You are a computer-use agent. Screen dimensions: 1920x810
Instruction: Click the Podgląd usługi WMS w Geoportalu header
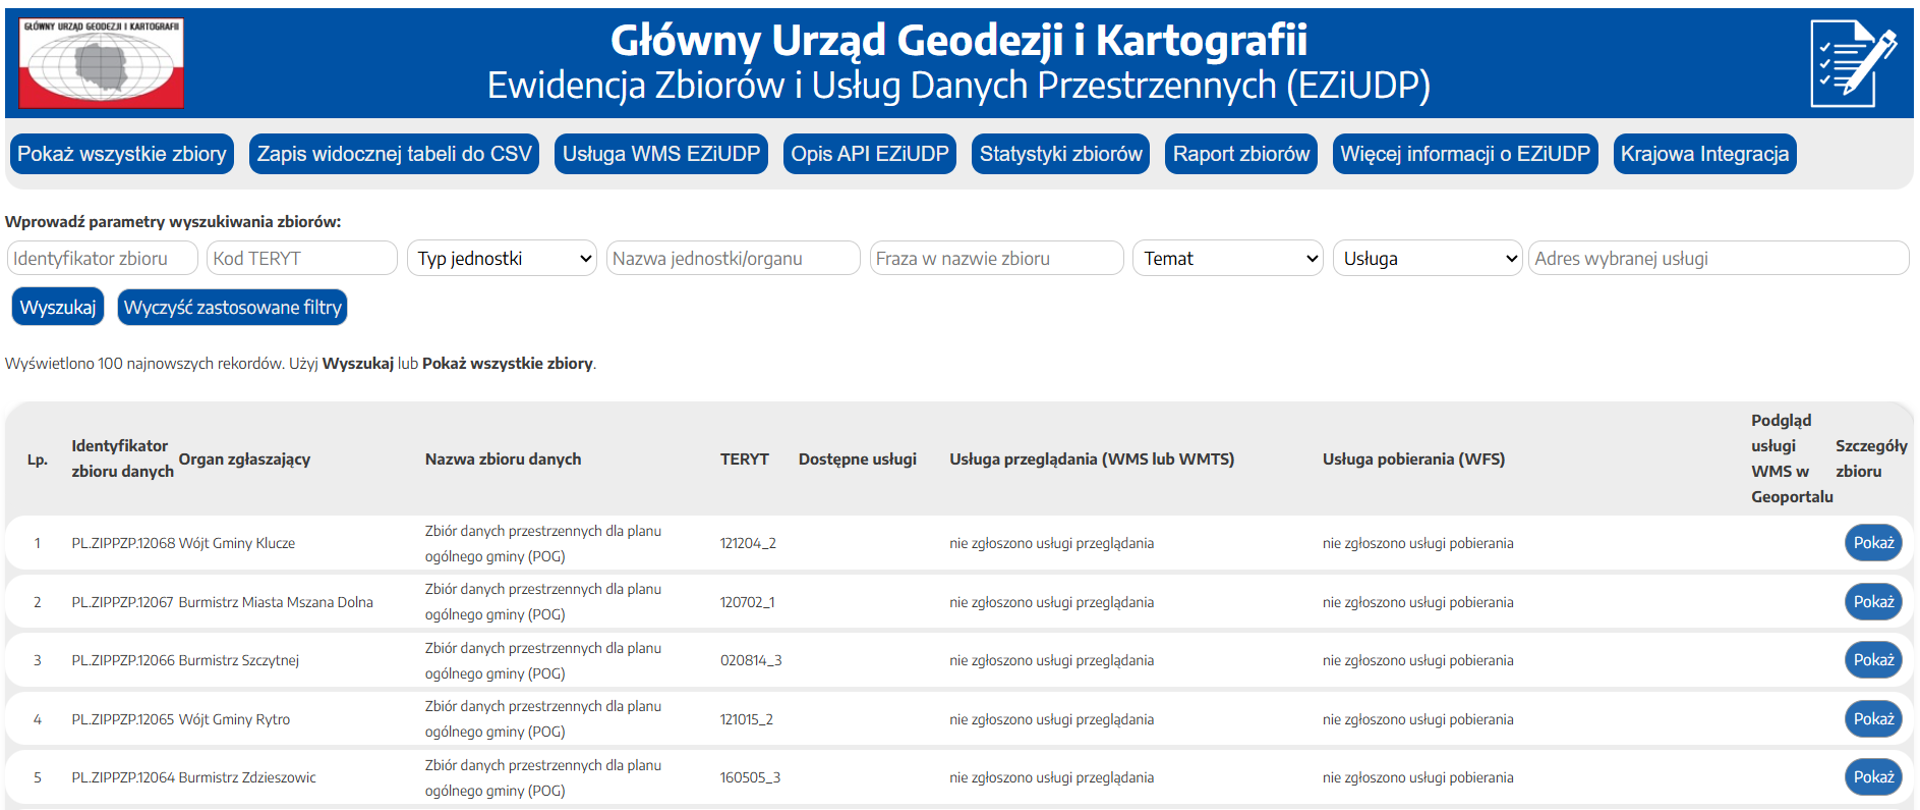pos(1791,458)
